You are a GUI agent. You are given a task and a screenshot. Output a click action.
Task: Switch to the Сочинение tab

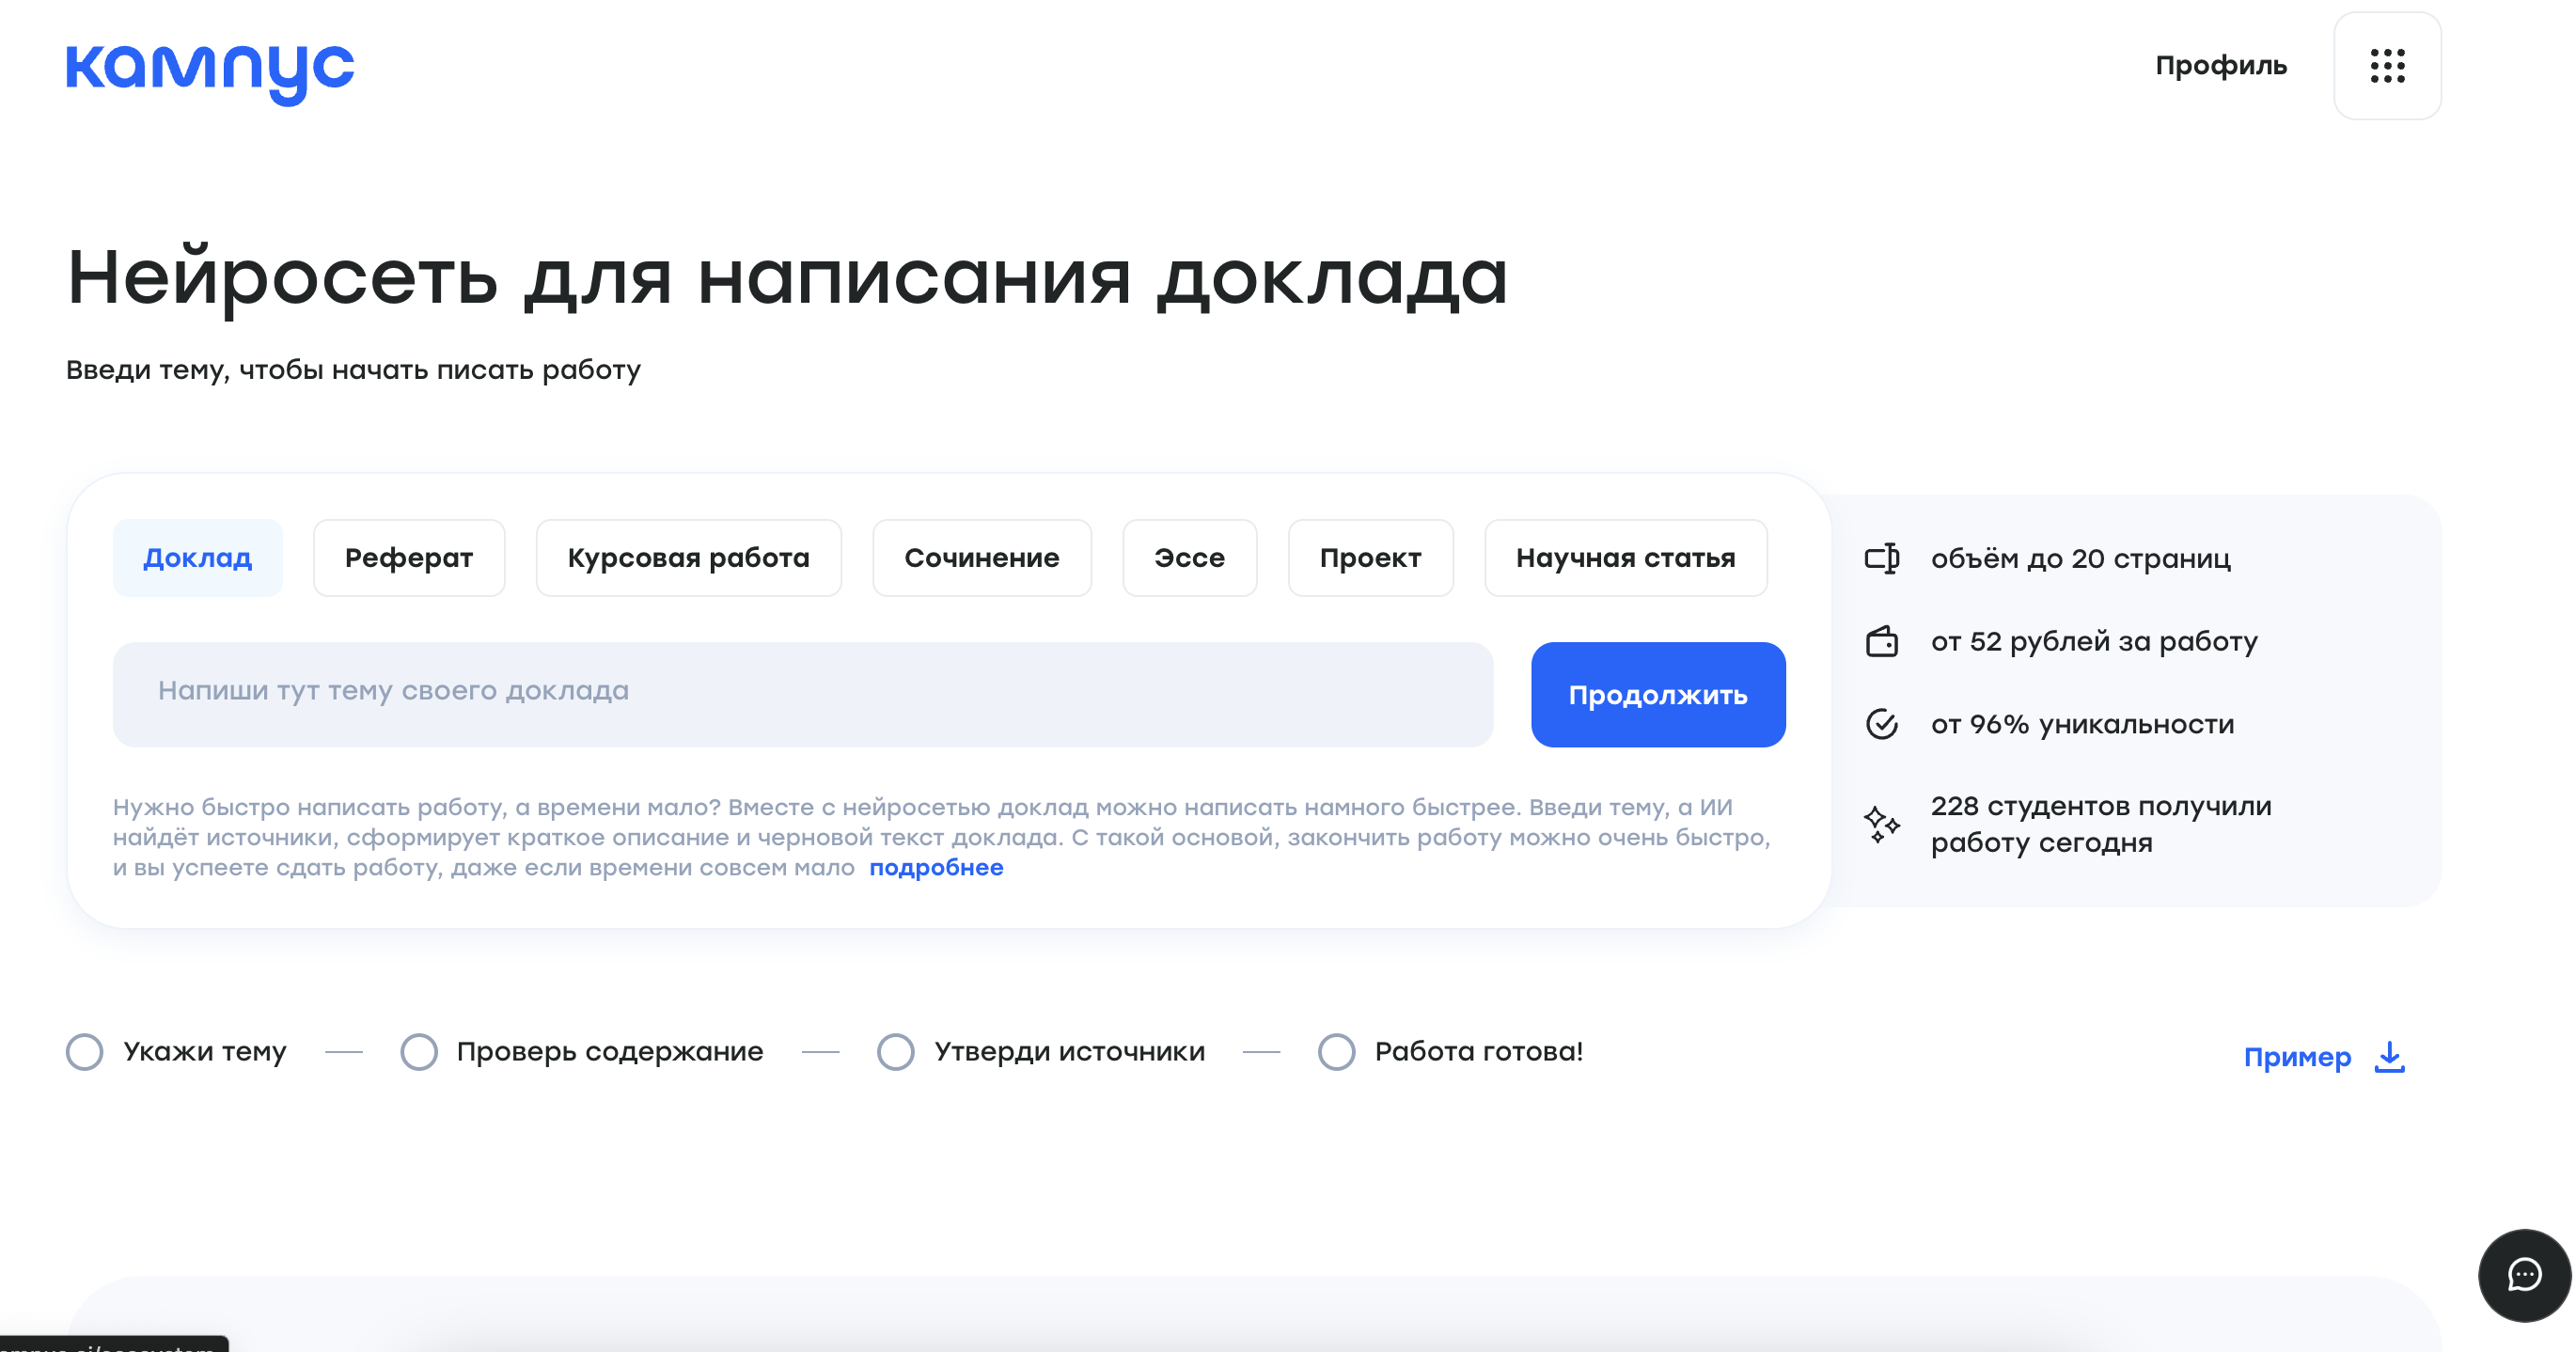coord(982,558)
